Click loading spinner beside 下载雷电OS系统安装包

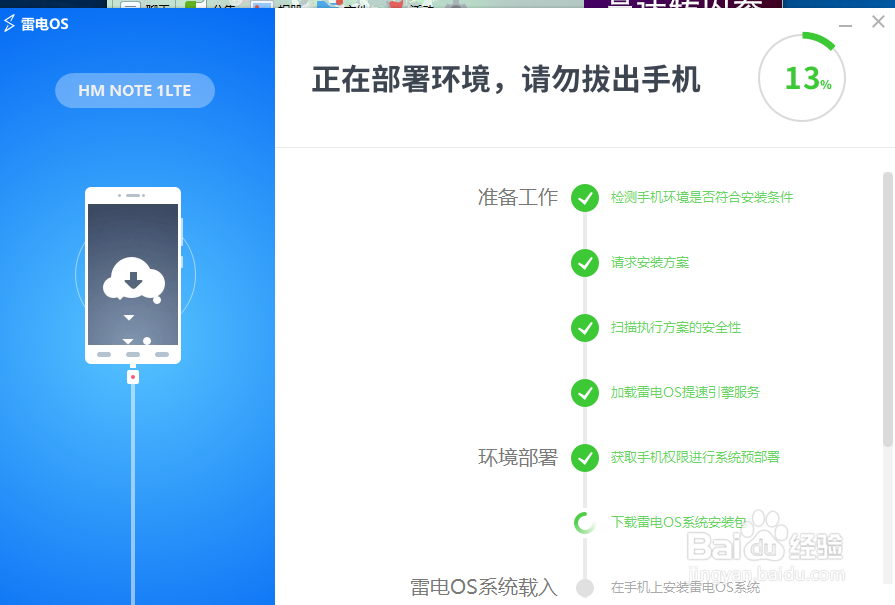(585, 523)
